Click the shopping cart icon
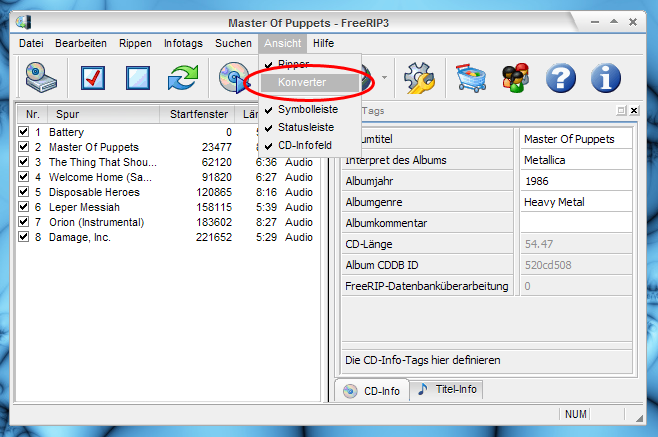The height and width of the screenshot is (437, 658). 471,78
